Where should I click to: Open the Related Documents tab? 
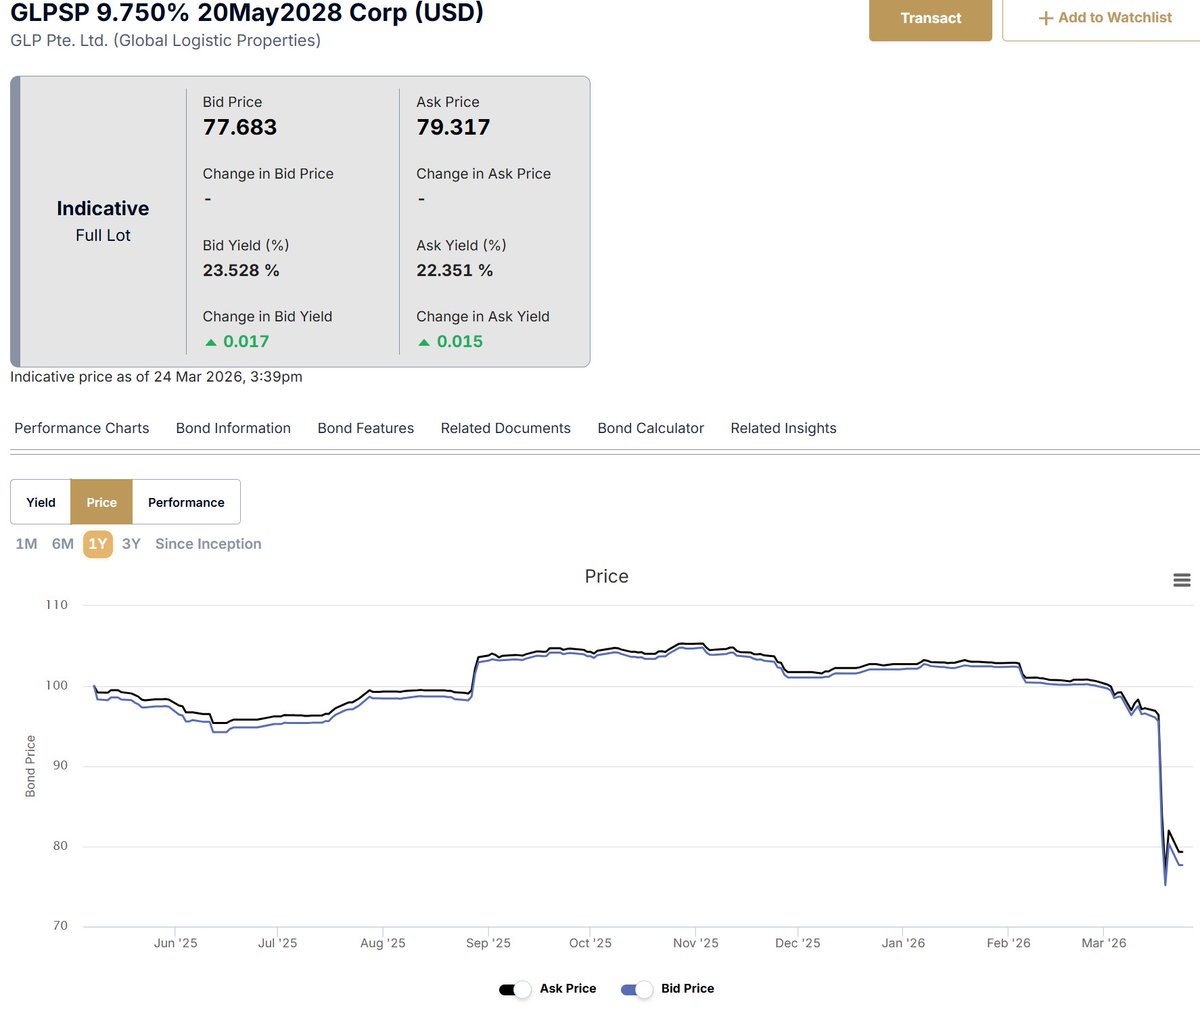506,428
